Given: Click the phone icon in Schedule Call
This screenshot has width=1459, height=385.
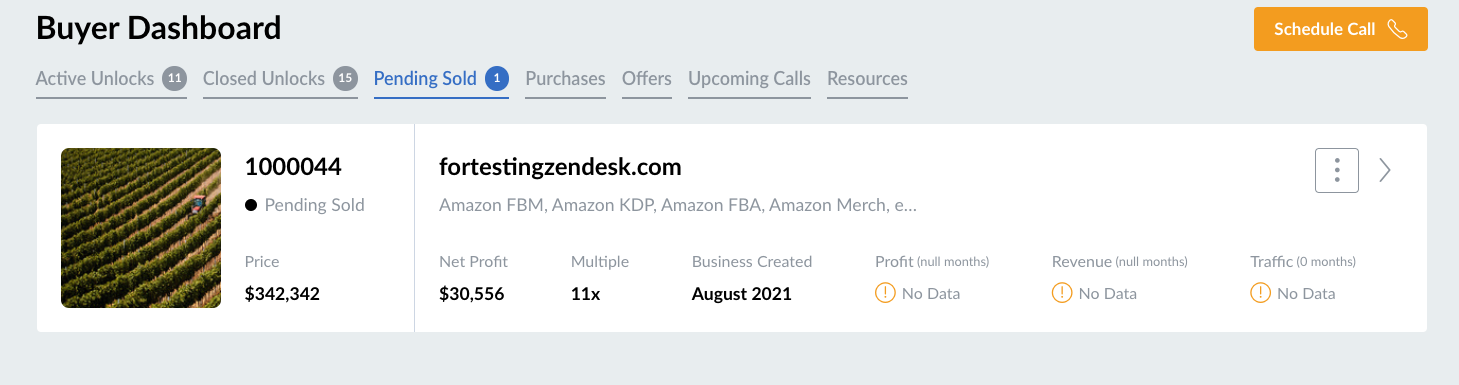Looking at the screenshot, I should click(1398, 29).
